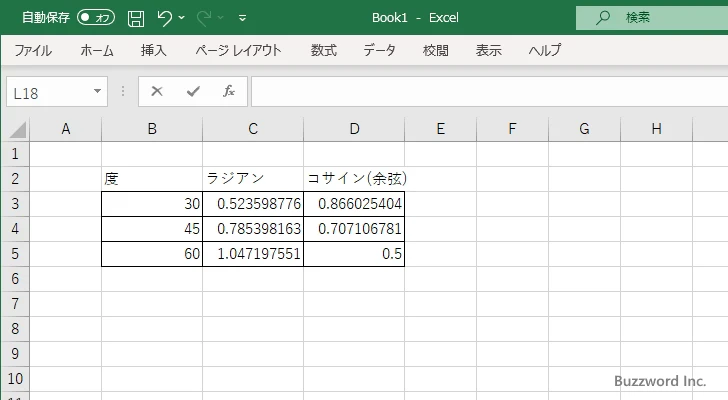Select column G header
This screenshot has width=728, height=400.
585,129
